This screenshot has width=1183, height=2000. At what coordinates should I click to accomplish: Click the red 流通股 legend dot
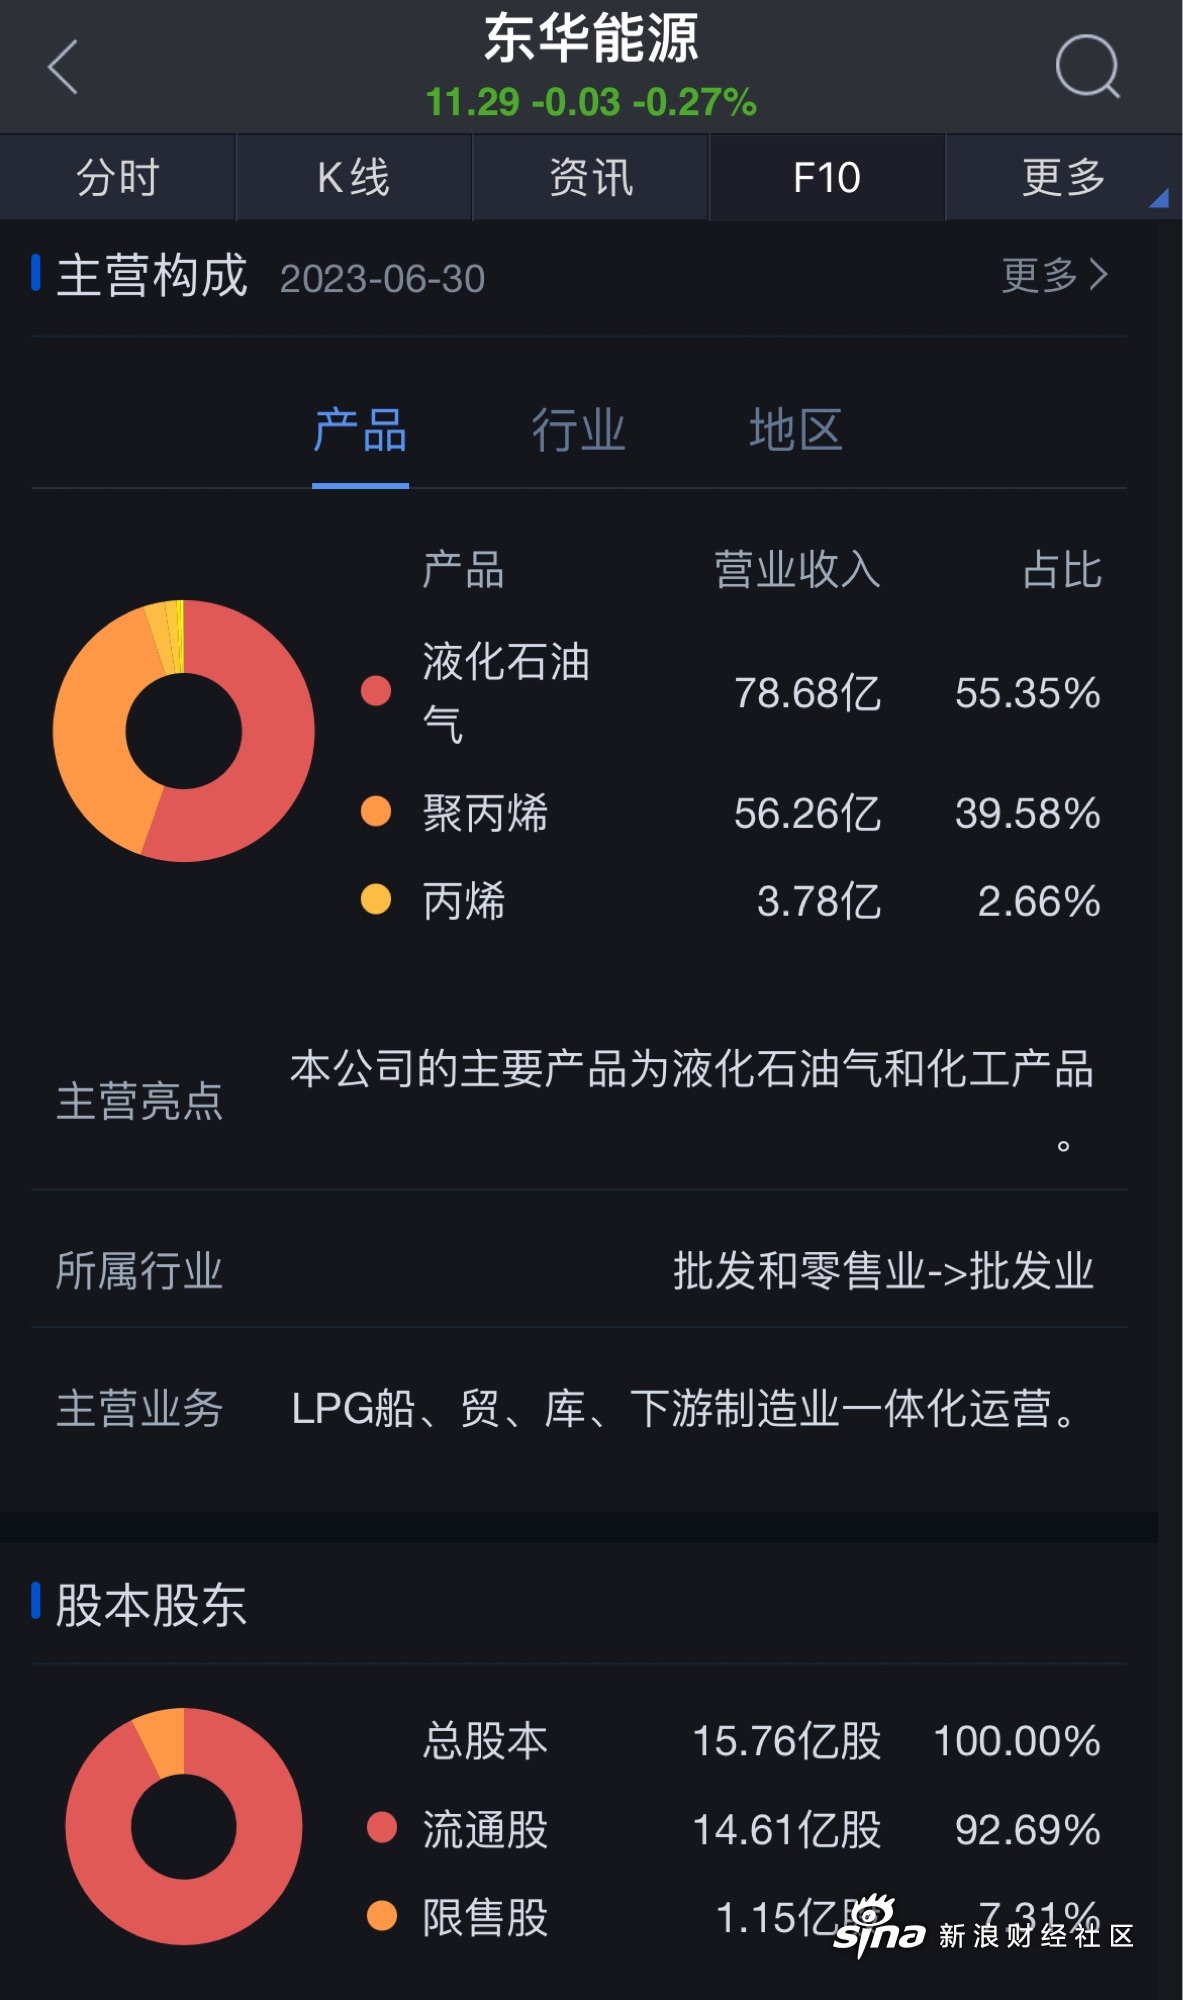click(382, 1828)
